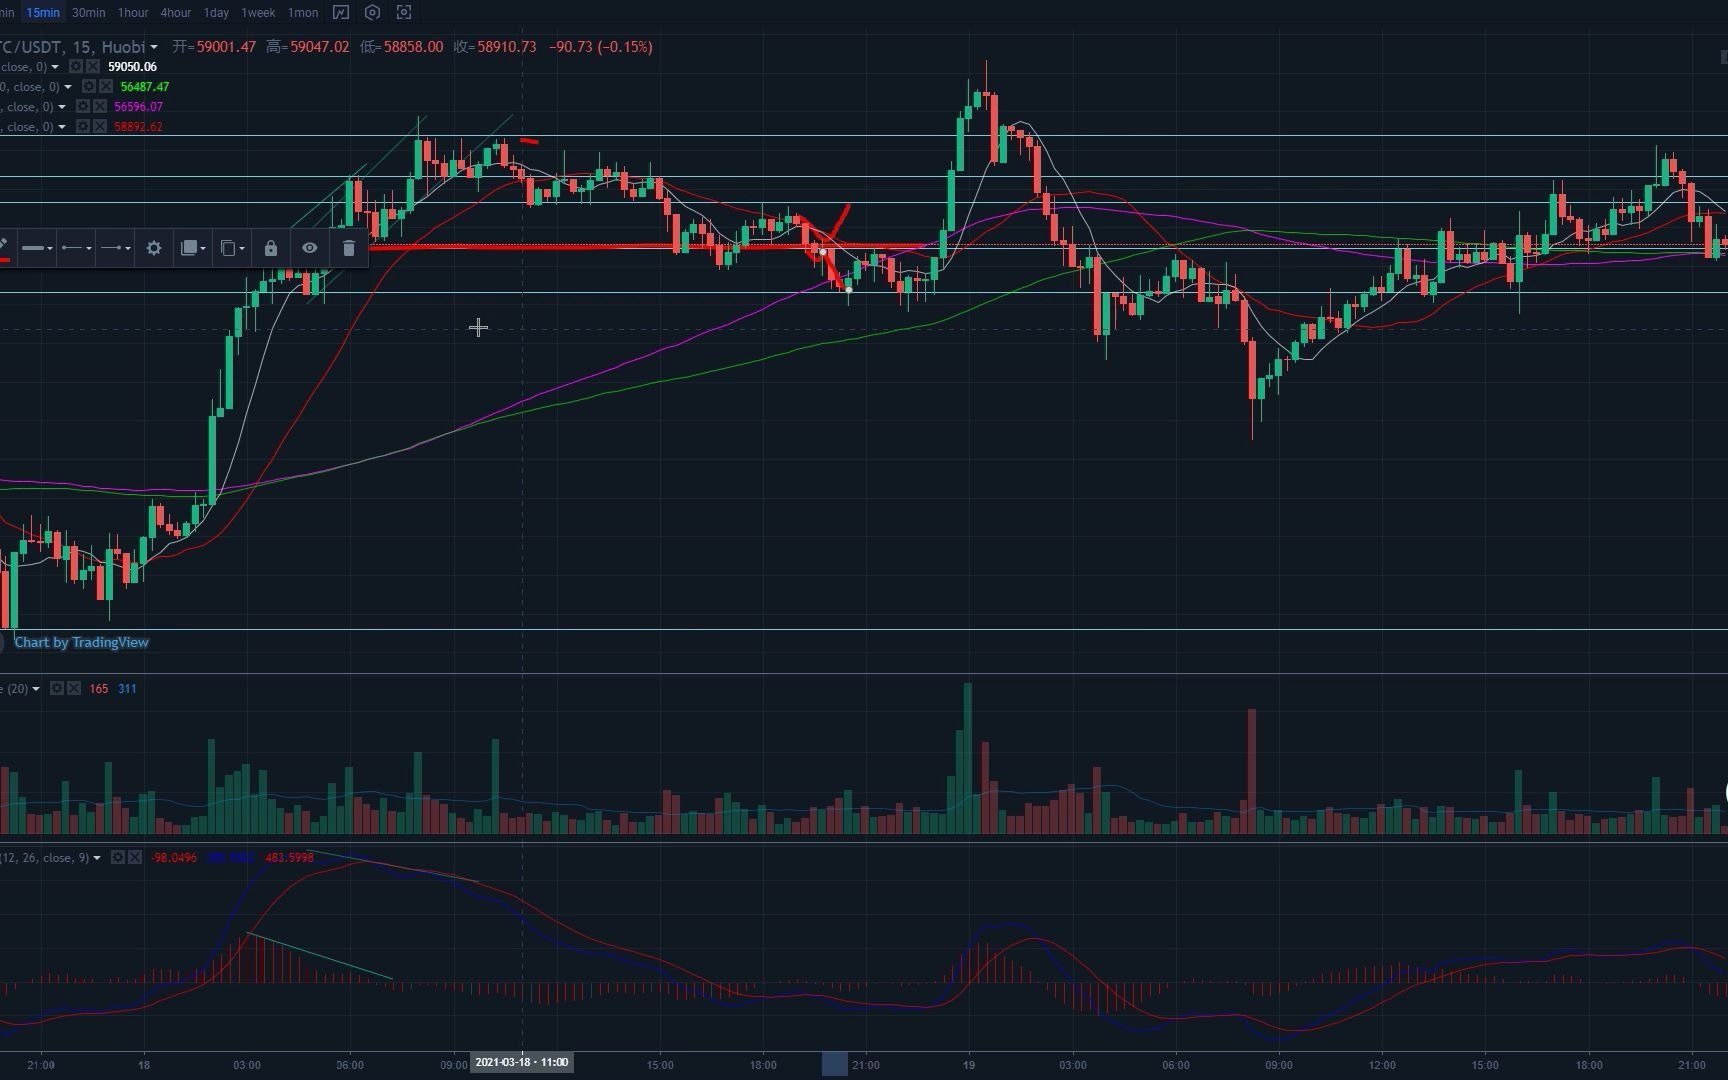Select the low price value 58858.00
Image resolution: width=1728 pixels, height=1080 pixels.
[413, 47]
